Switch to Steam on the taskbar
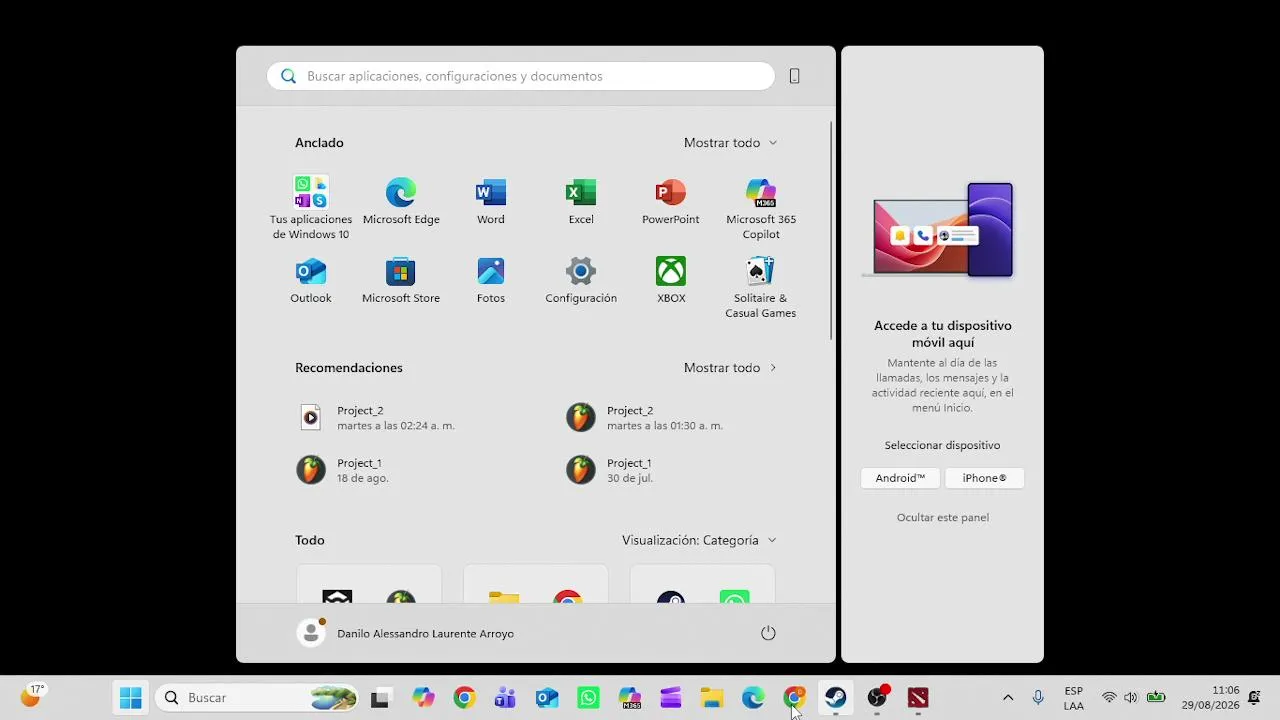Screen dimensions: 1280x720 point(836,698)
